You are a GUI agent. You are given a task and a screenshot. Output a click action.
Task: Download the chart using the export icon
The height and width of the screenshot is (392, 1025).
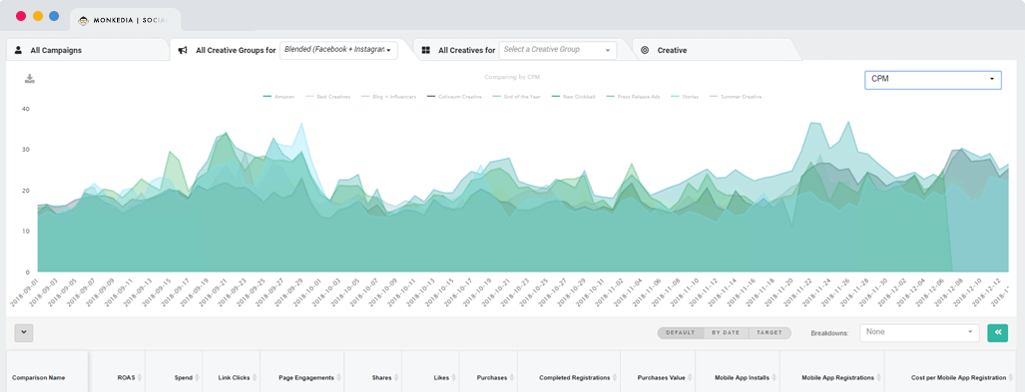(29, 79)
